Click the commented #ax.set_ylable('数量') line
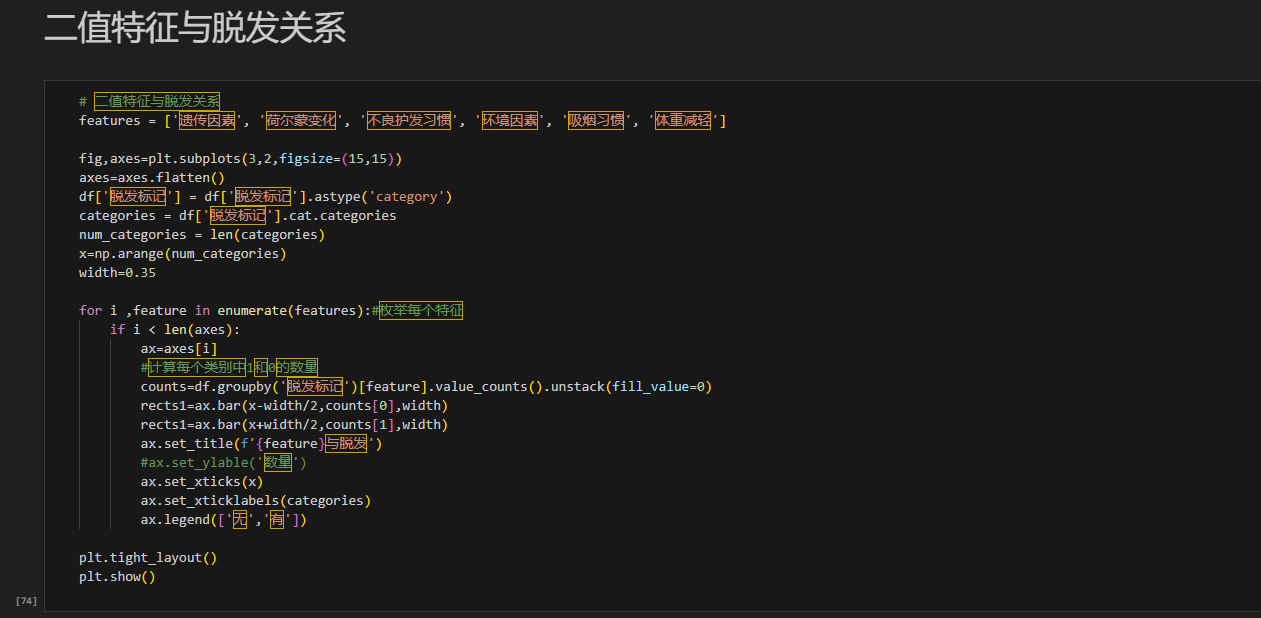This screenshot has width=1261, height=618. coord(224,462)
